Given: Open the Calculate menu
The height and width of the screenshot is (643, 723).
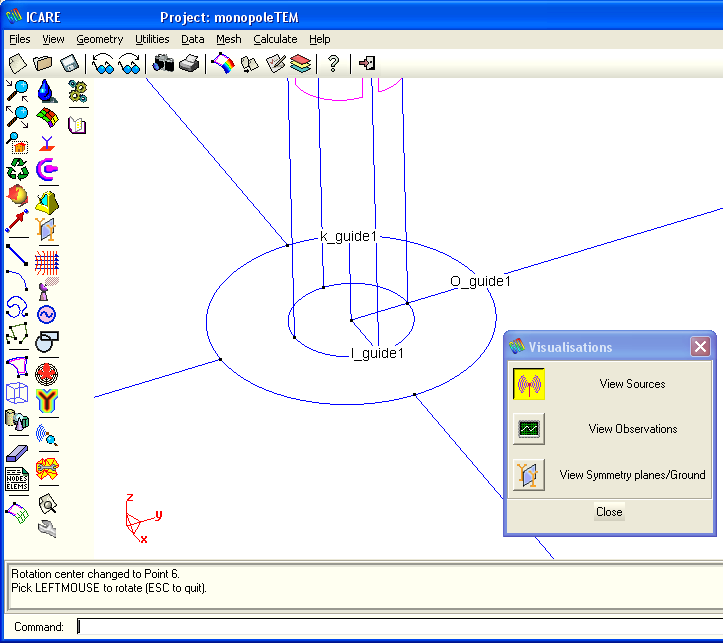Looking at the screenshot, I should 275,39.
